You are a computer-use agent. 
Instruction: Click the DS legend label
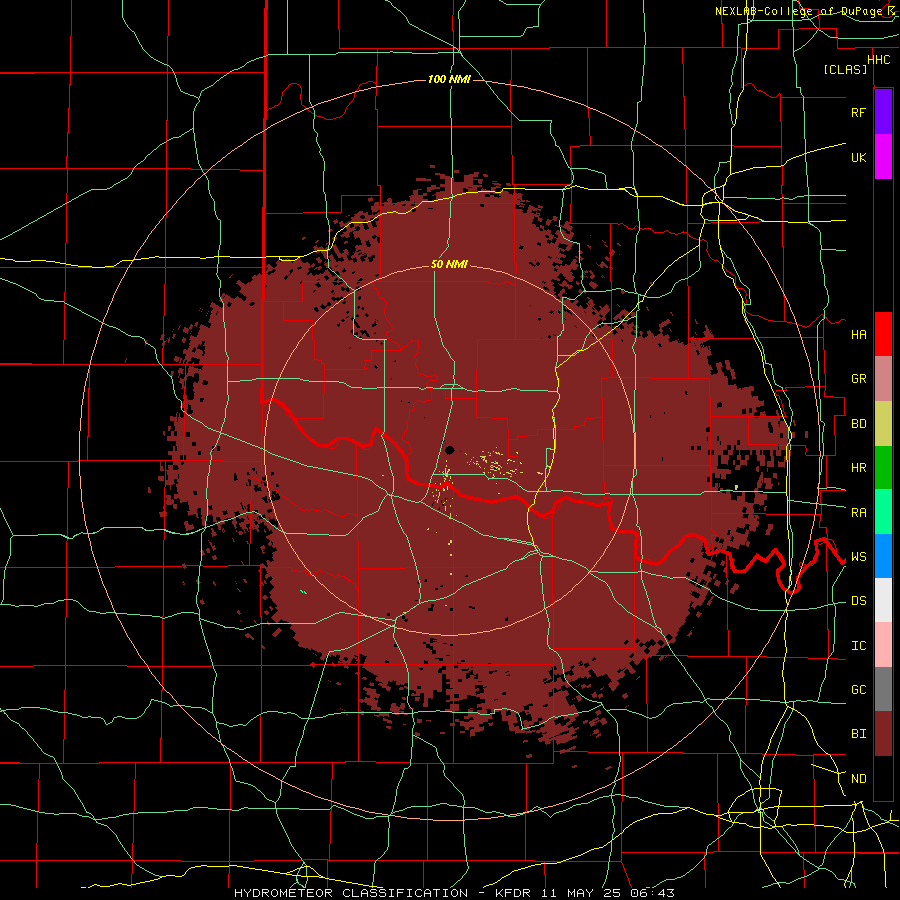tap(858, 601)
